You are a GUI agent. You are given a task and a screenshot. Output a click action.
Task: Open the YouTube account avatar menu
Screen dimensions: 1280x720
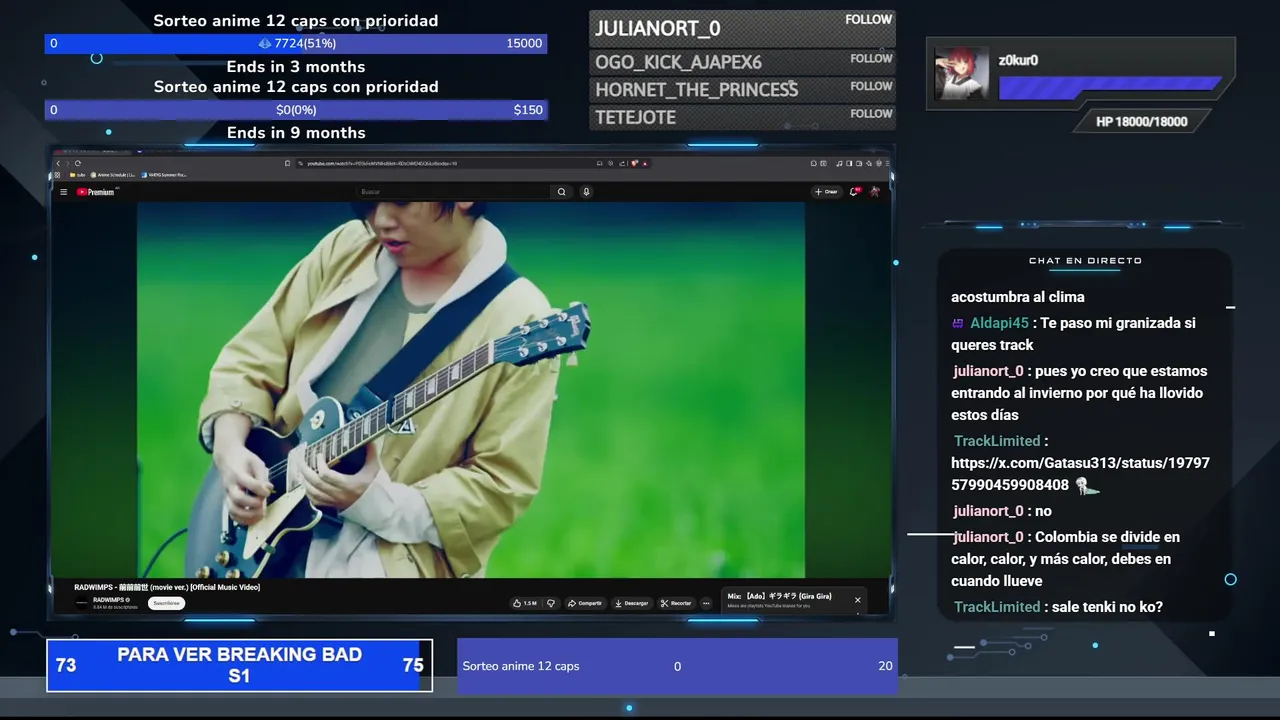coord(875,192)
